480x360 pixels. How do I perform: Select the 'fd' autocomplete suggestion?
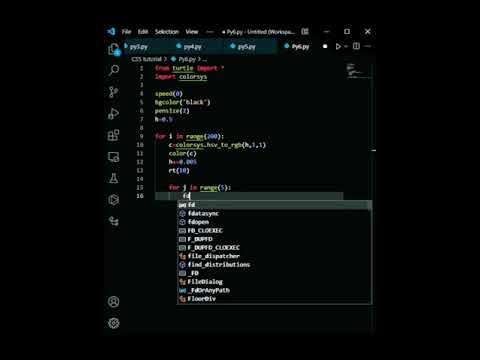point(274,205)
